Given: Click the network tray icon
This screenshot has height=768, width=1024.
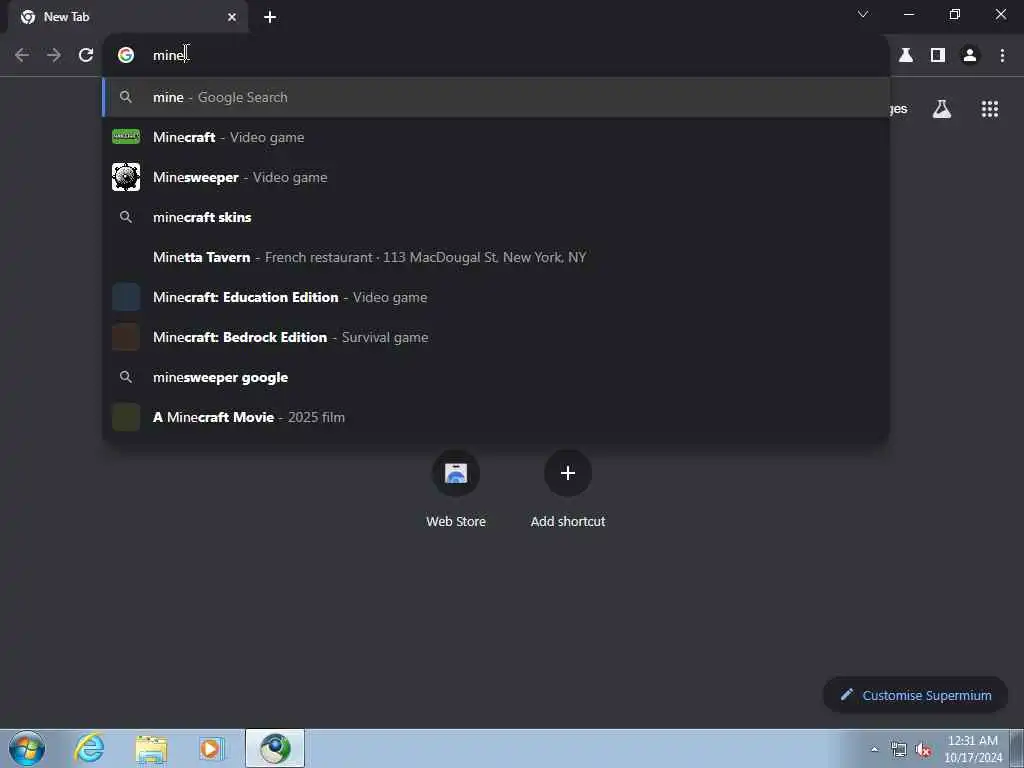Looking at the screenshot, I should [899, 750].
